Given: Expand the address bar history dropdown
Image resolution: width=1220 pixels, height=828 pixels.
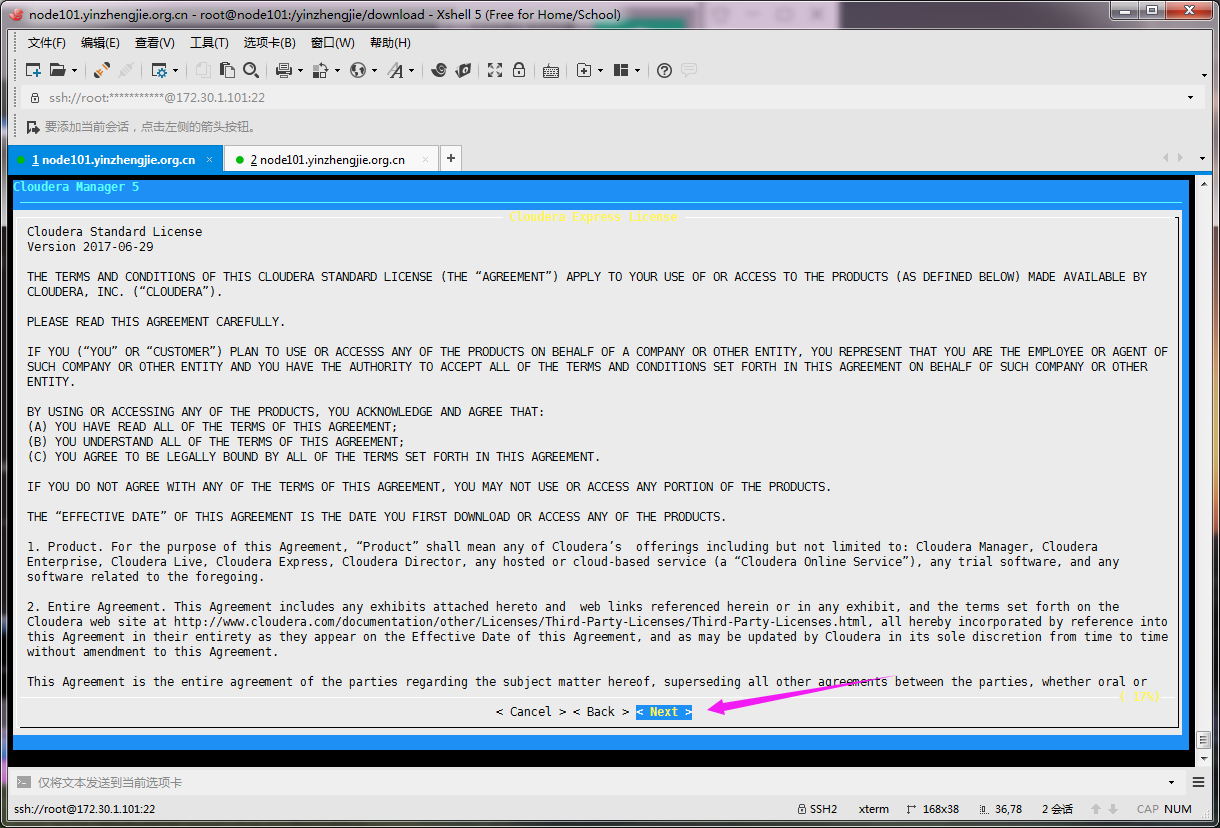Looking at the screenshot, I should click(1190, 98).
